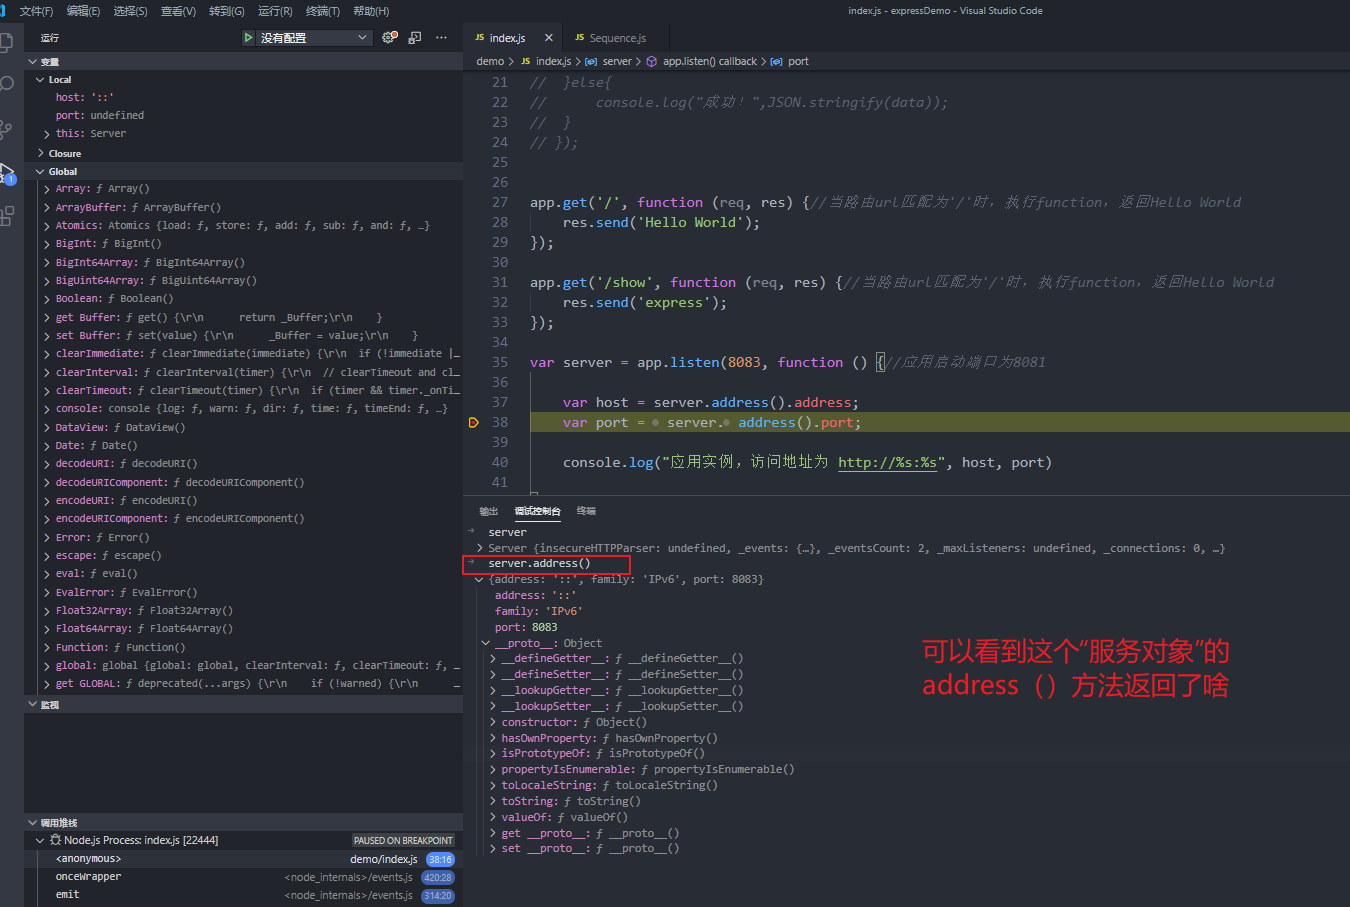Open the 编辑(E) menu

[83, 11]
